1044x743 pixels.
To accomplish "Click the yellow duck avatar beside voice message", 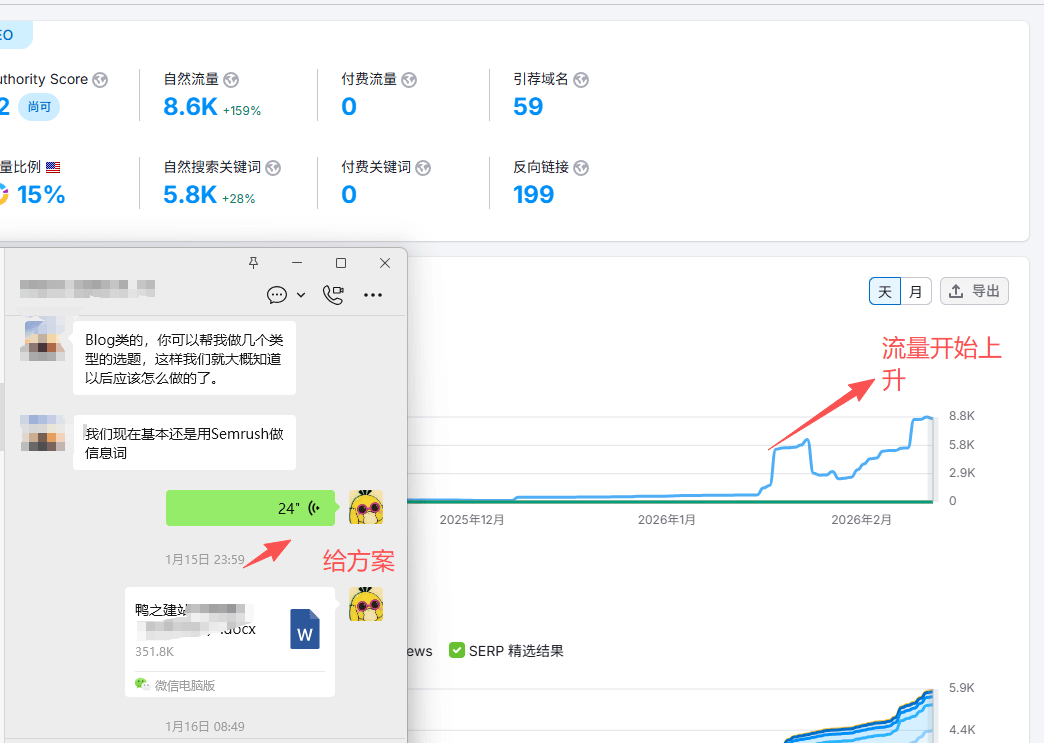I will click(x=366, y=507).
